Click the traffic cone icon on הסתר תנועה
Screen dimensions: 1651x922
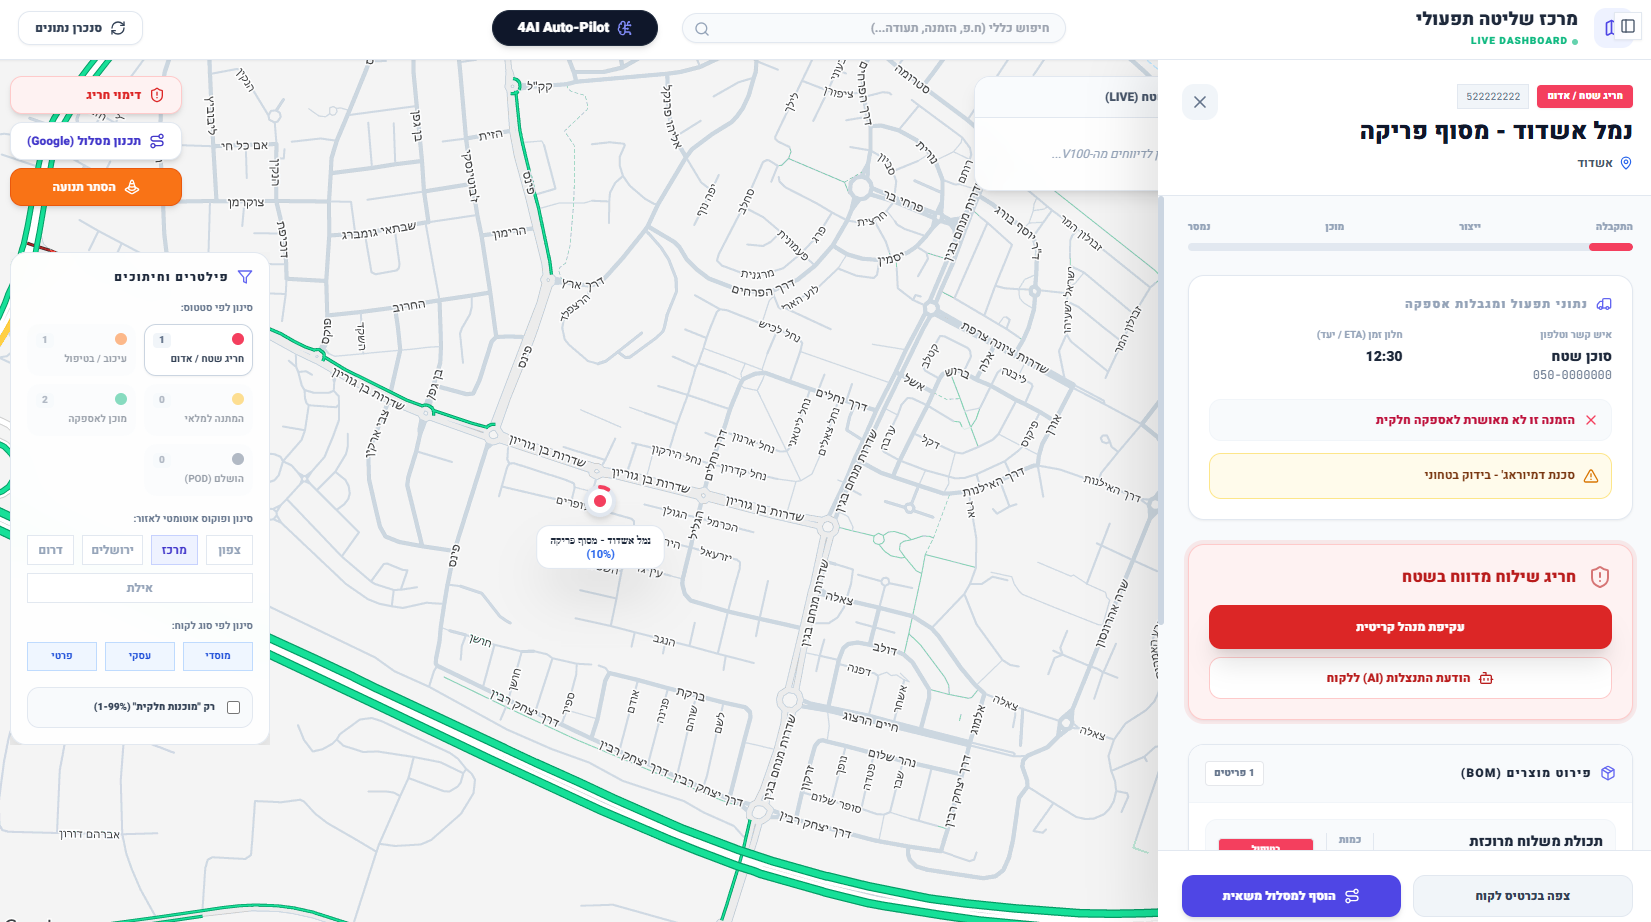click(x=132, y=187)
